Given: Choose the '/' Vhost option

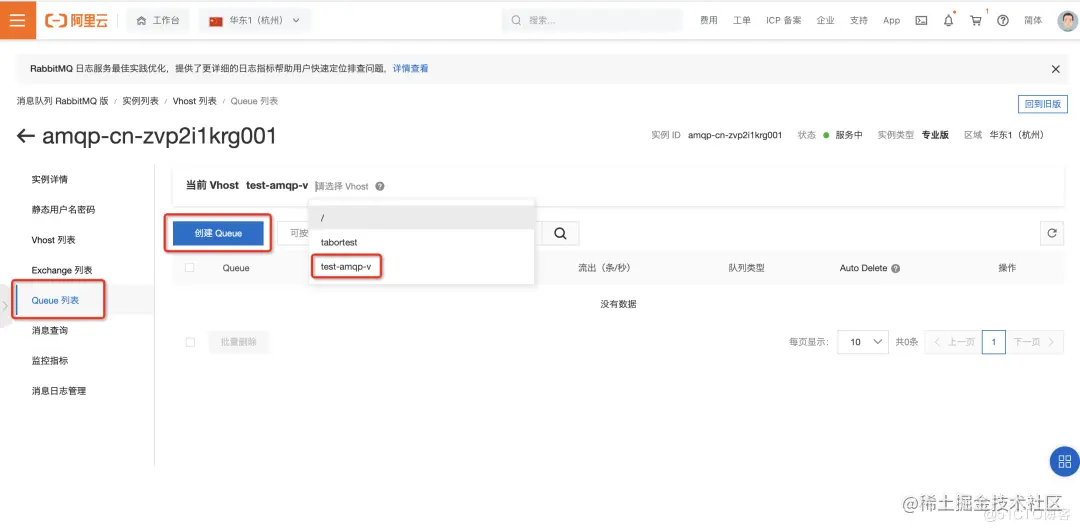Looking at the screenshot, I should point(422,218).
